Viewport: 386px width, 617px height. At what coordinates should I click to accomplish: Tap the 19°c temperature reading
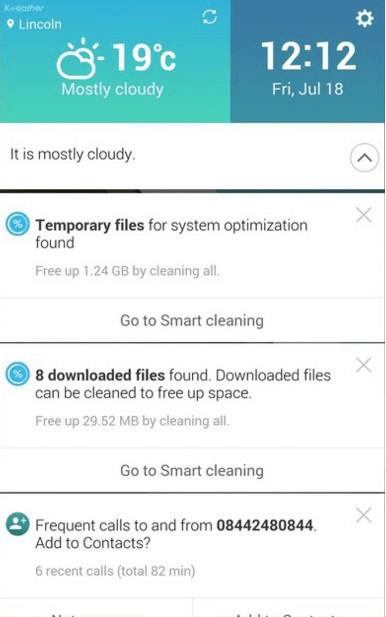[x=144, y=58]
